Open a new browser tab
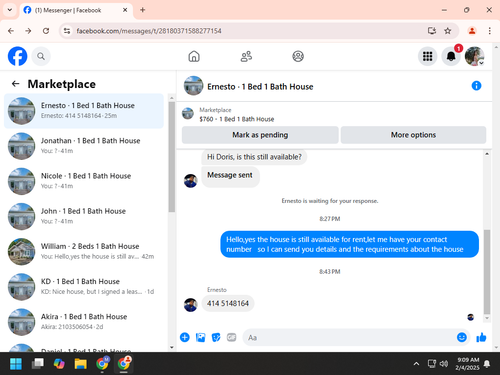This screenshot has height=375, width=500. click(143, 10)
